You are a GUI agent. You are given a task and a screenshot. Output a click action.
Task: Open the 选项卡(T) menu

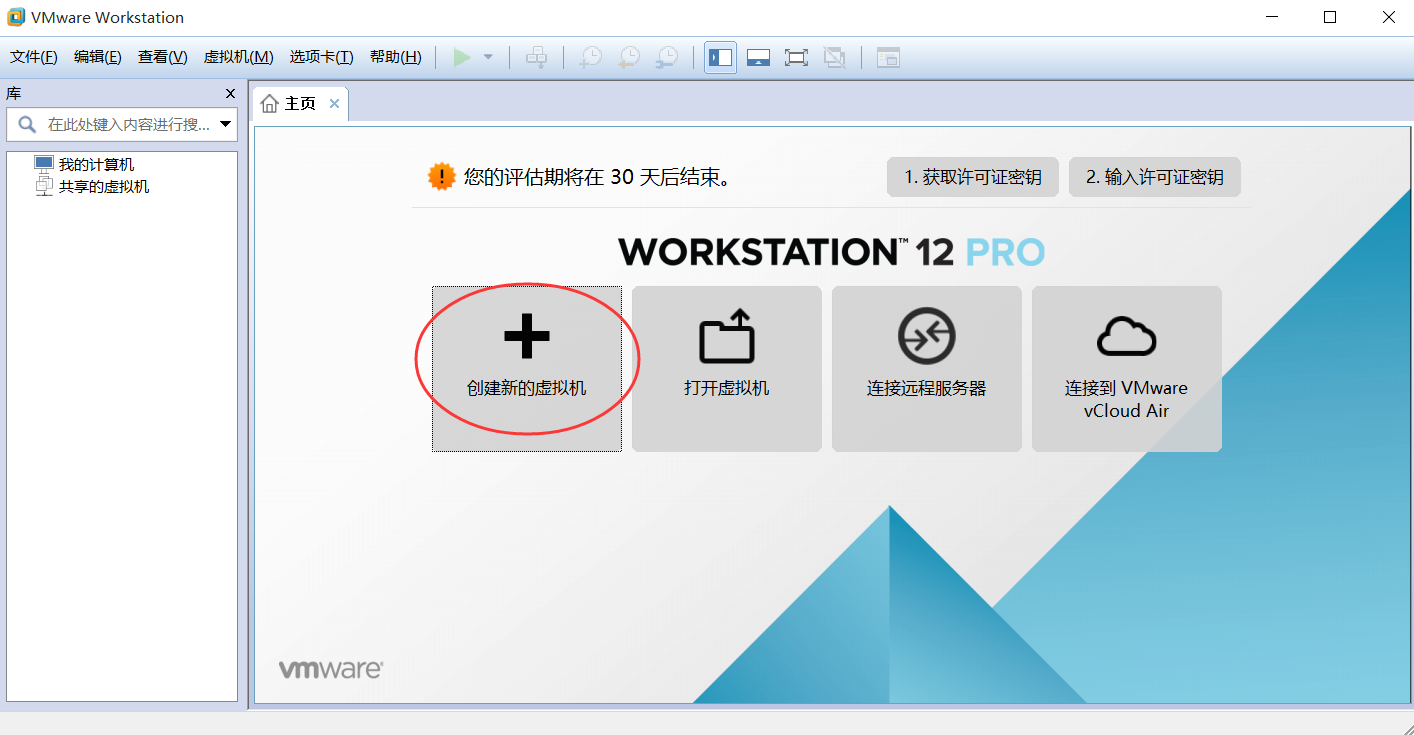pos(322,57)
